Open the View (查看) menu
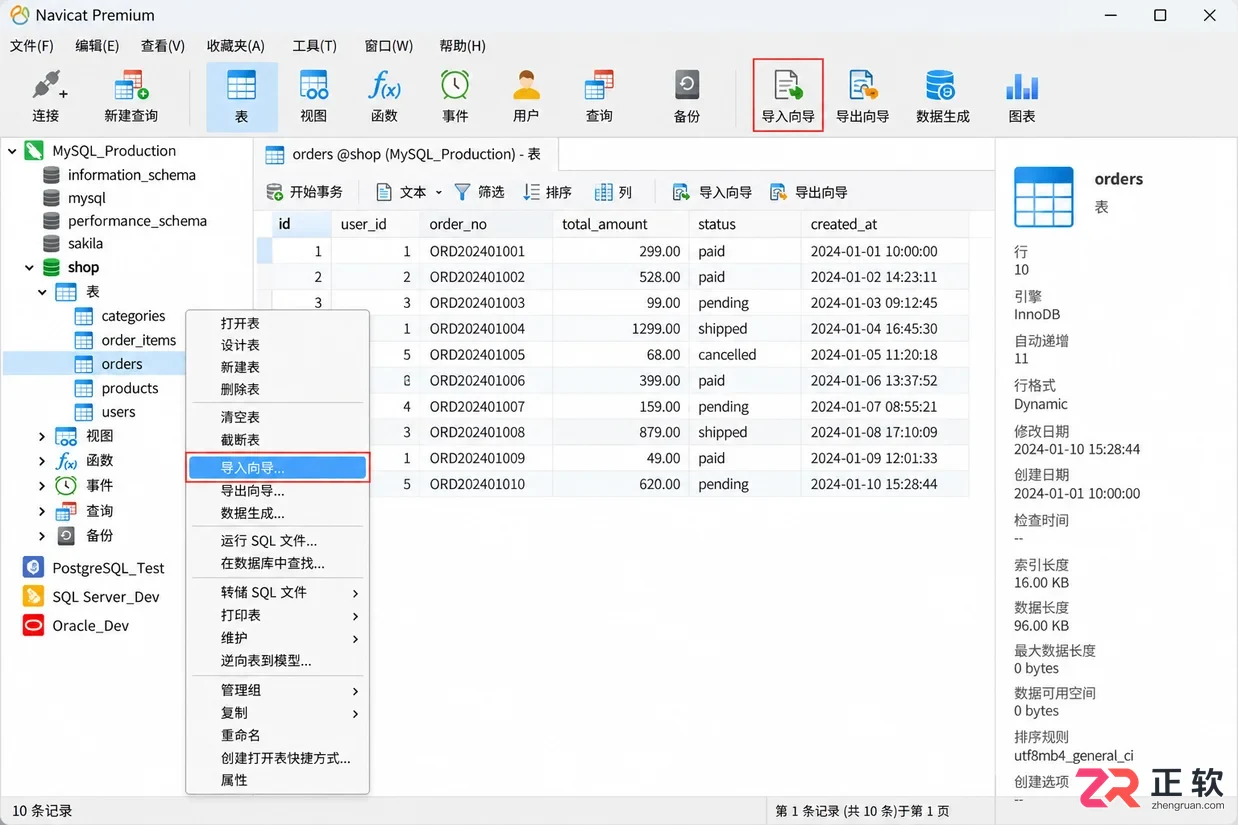This screenshot has width=1238, height=825. (163, 46)
